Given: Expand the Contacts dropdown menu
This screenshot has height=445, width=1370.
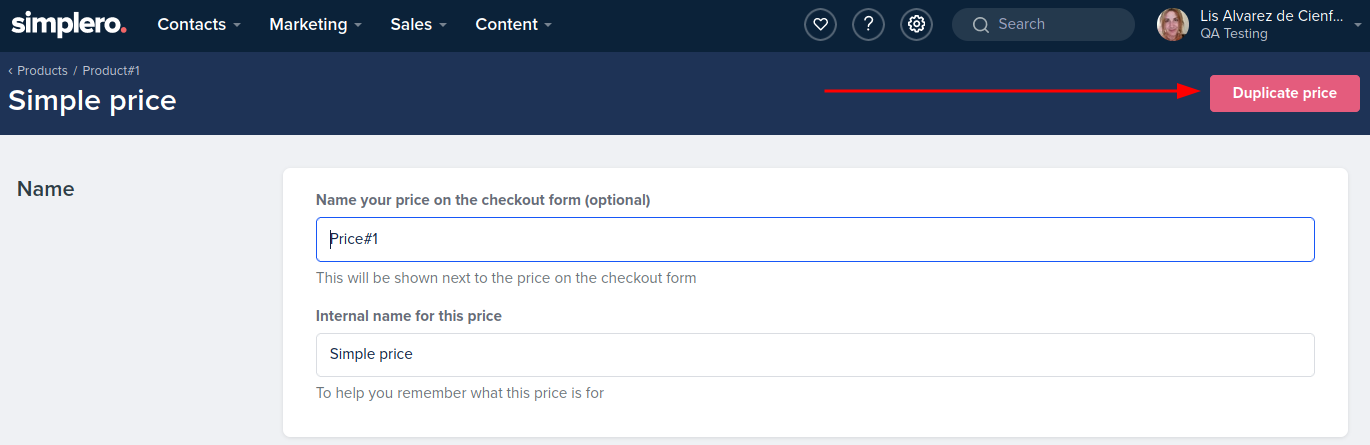Looking at the screenshot, I should [199, 24].
